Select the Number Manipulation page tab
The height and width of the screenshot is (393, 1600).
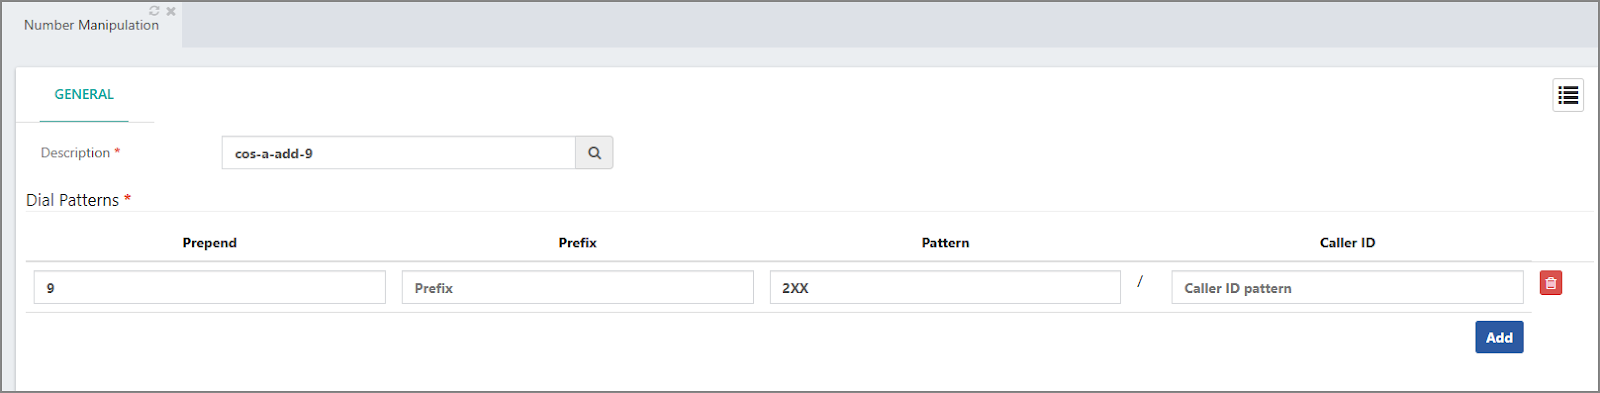[91, 25]
